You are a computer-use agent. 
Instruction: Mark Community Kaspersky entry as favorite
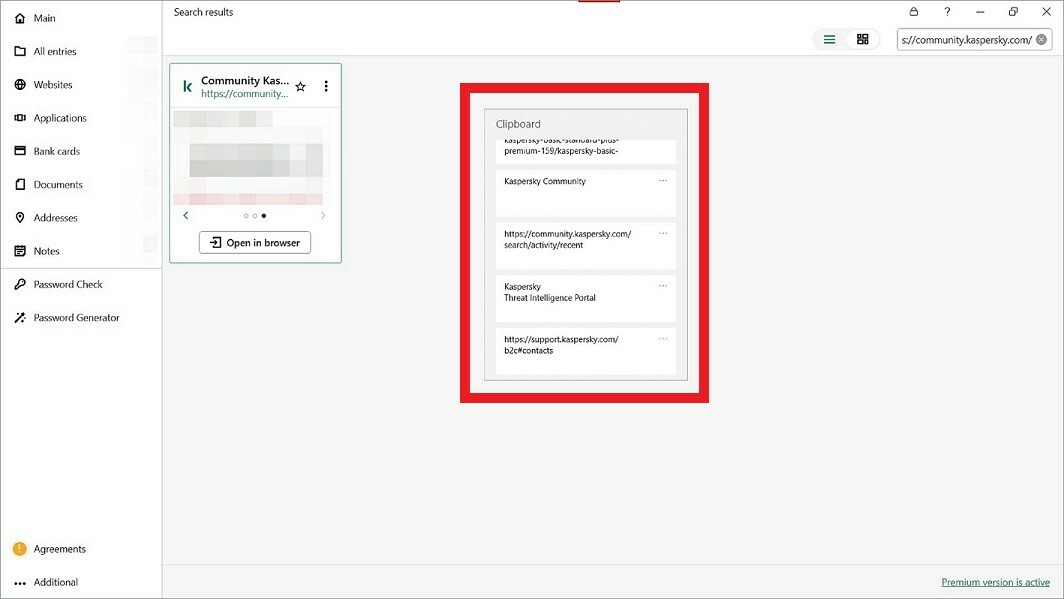click(x=301, y=87)
